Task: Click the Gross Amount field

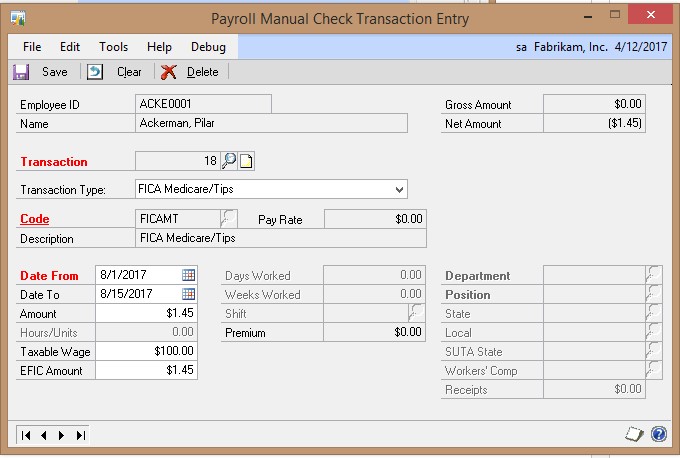Action: tap(594, 104)
